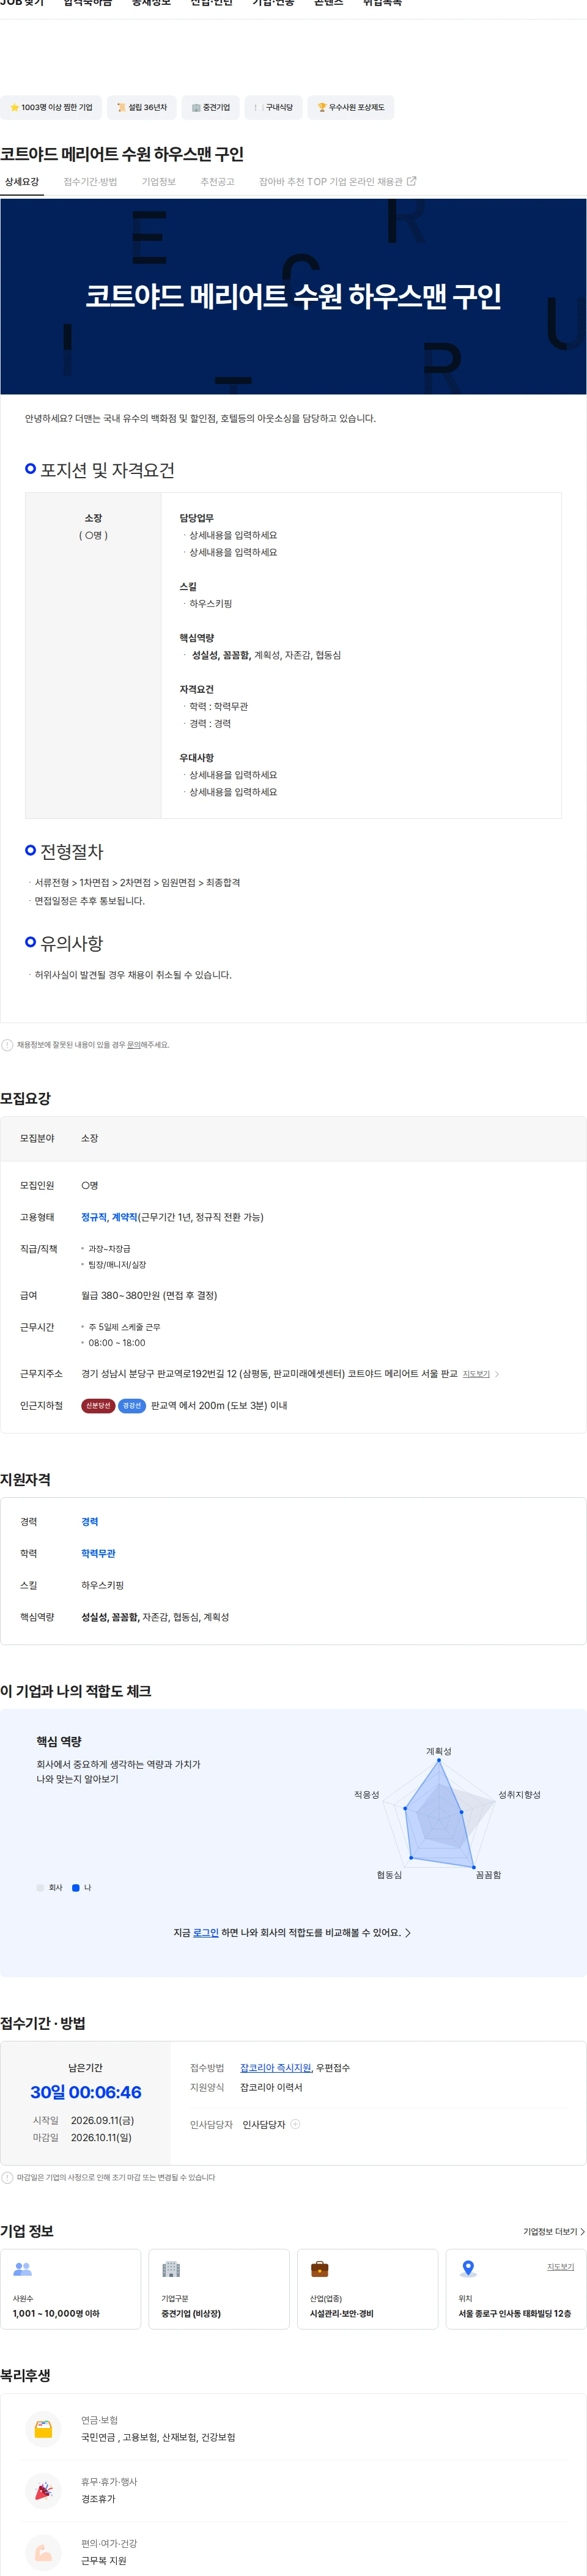Click the 꼼꼼함 radar chart label
The height and width of the screenshot is (2576, 587).
(488, 1874)
